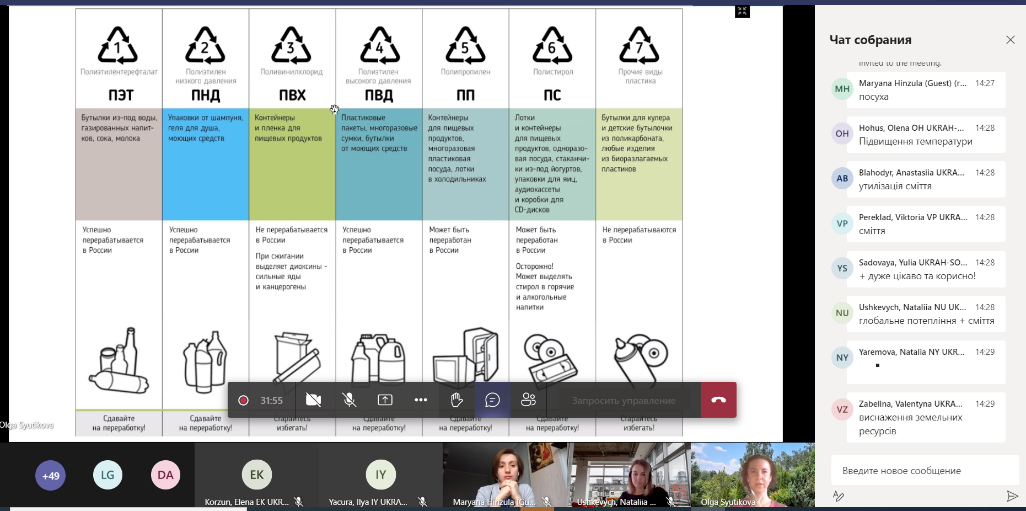Close the Чат собрания panel
The image size is (1026, 511).
[1010, 39]
